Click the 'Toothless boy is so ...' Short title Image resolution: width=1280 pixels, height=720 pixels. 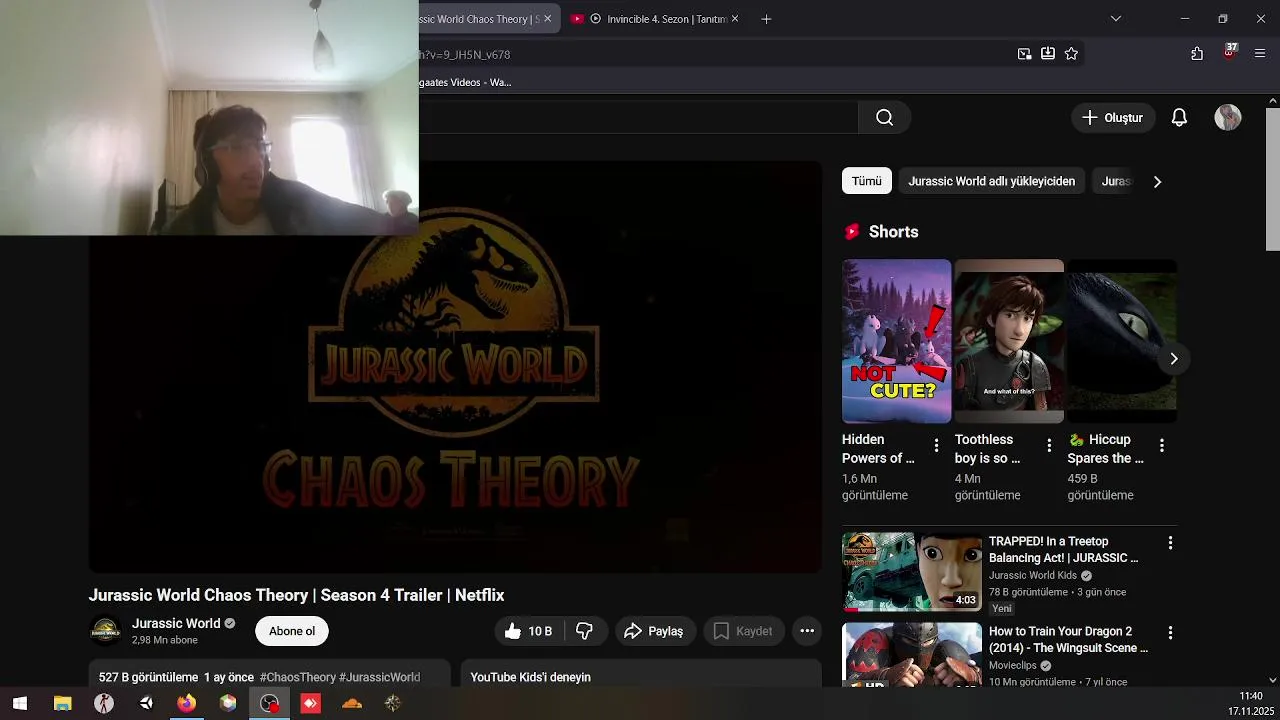987,449
